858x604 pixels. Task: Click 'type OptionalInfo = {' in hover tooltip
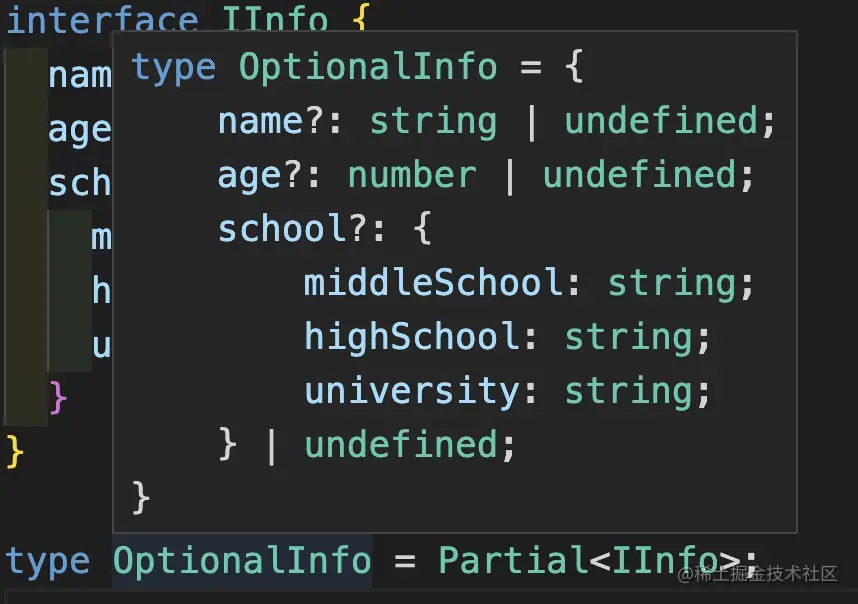(x=357, y=67)
